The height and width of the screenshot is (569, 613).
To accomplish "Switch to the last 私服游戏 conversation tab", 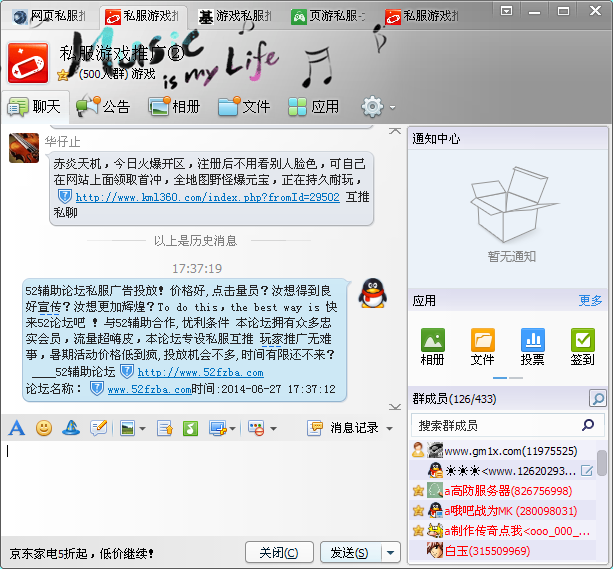I will 421,16.
